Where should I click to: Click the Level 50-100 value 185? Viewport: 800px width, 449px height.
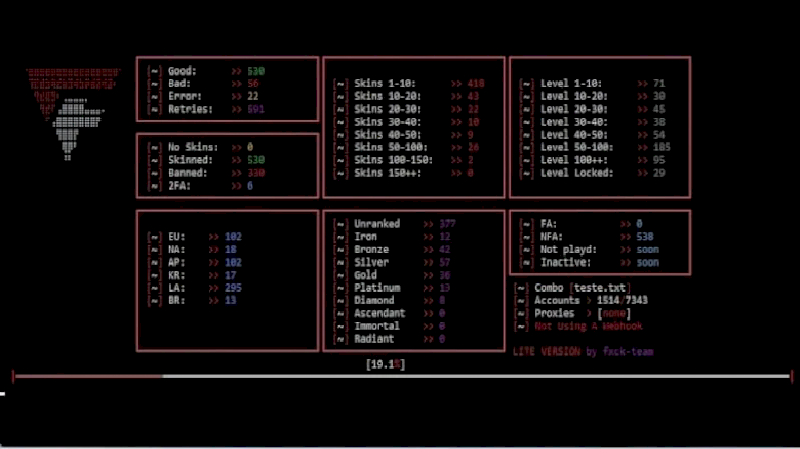(x=662, y=147)
